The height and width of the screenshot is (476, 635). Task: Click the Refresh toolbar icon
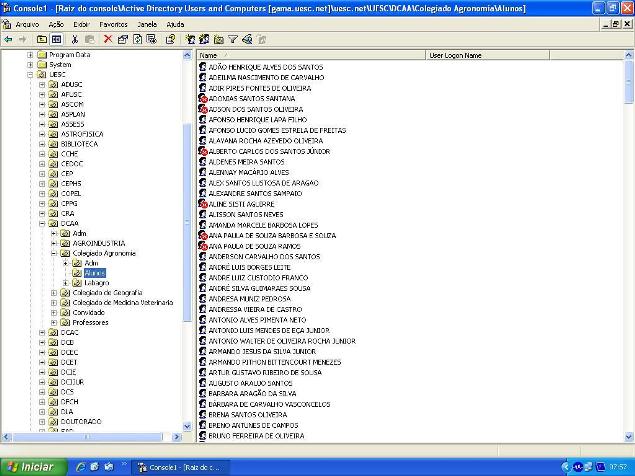tap(139, 39)
